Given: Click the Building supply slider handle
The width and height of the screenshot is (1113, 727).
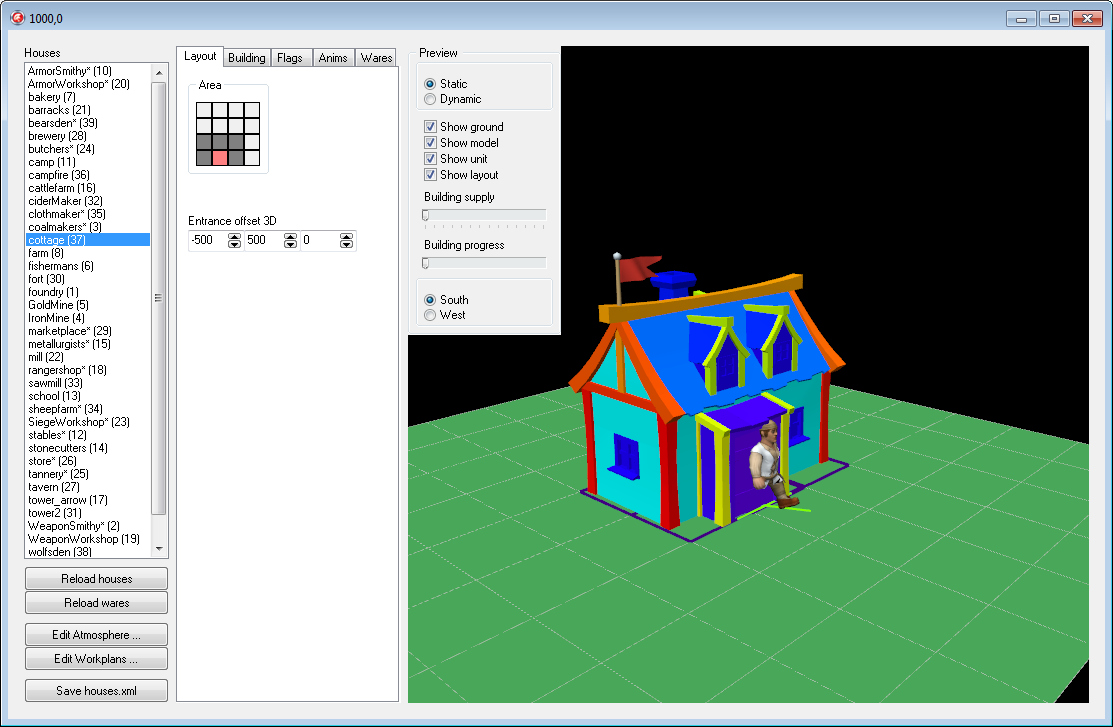Looking at the screenshot, I should coord(426,215).
